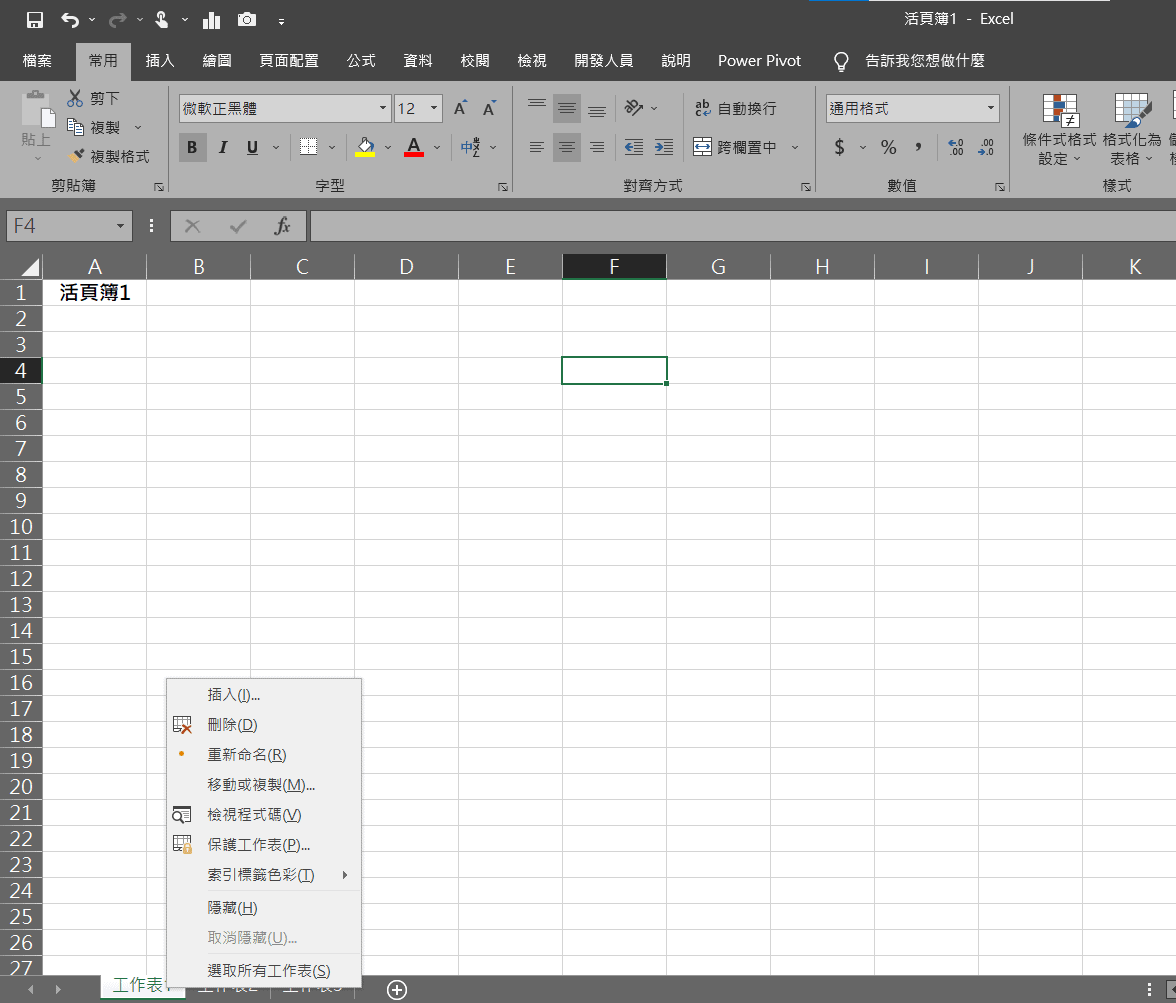
Task: Expand the Name Box dropdown arrow
Action: pos(120,226)
